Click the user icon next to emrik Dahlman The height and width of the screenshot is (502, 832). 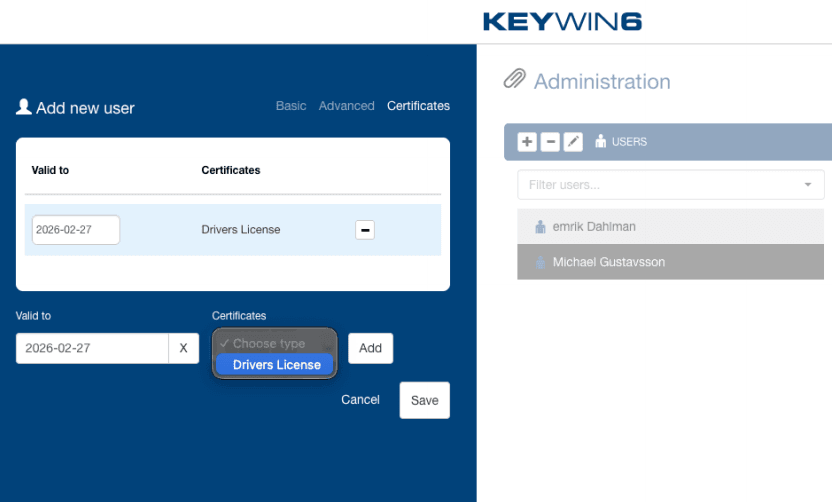tap(540, 227)
